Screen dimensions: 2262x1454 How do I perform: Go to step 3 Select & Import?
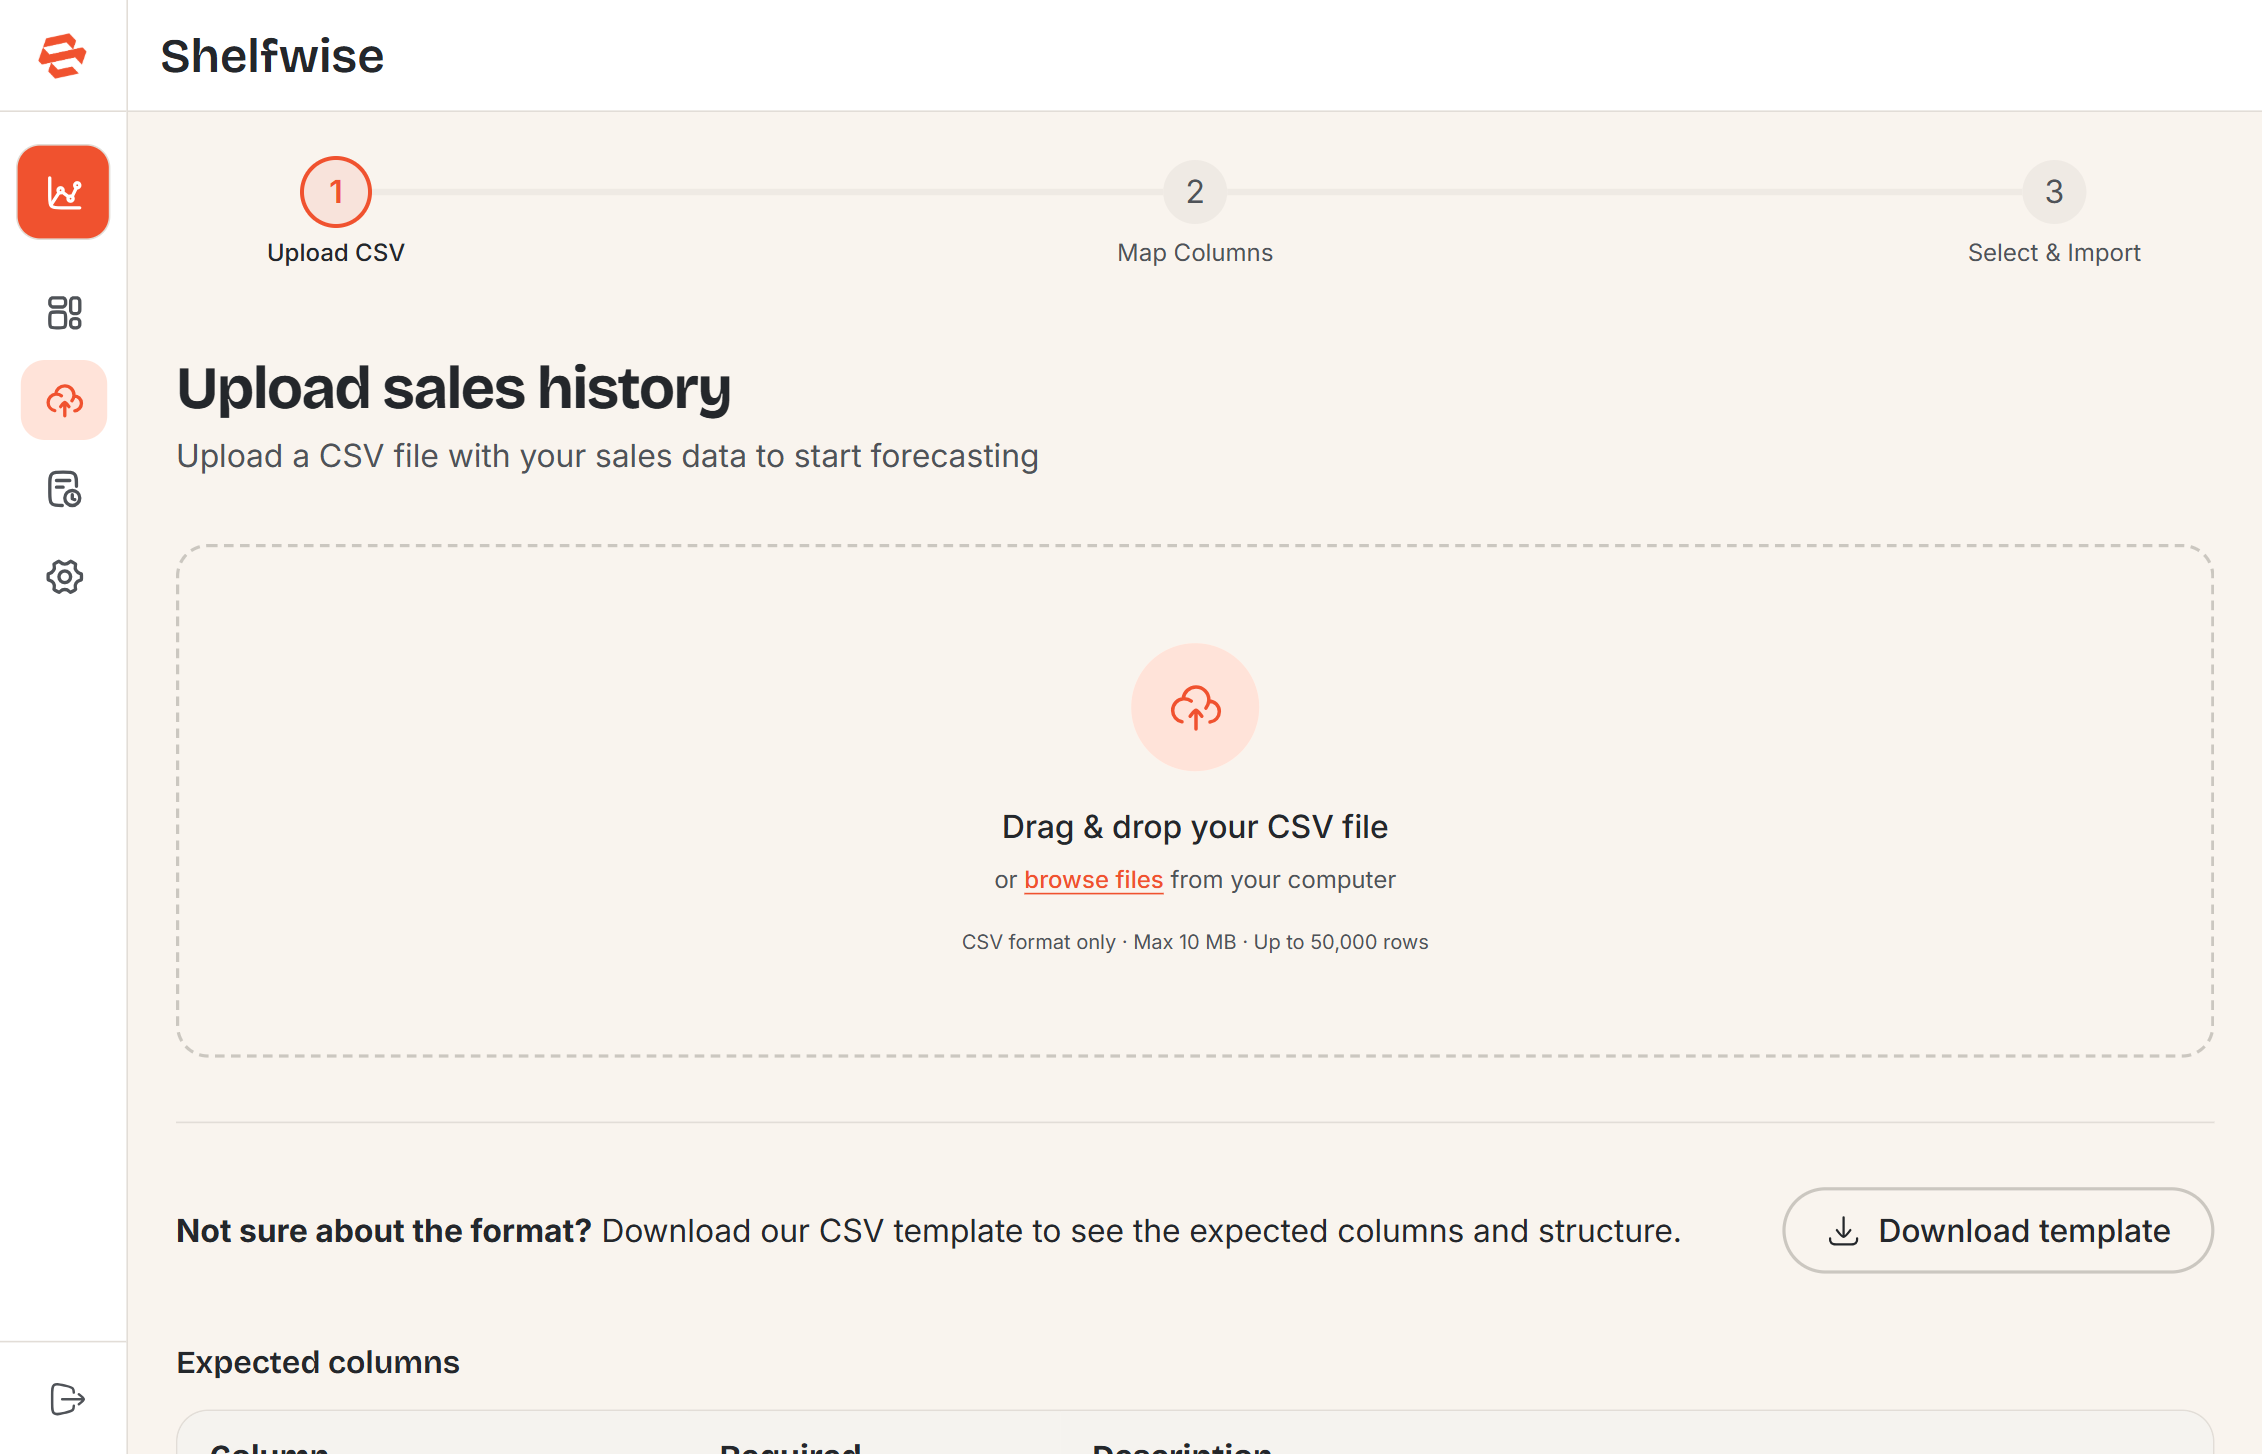point(2054,191)
